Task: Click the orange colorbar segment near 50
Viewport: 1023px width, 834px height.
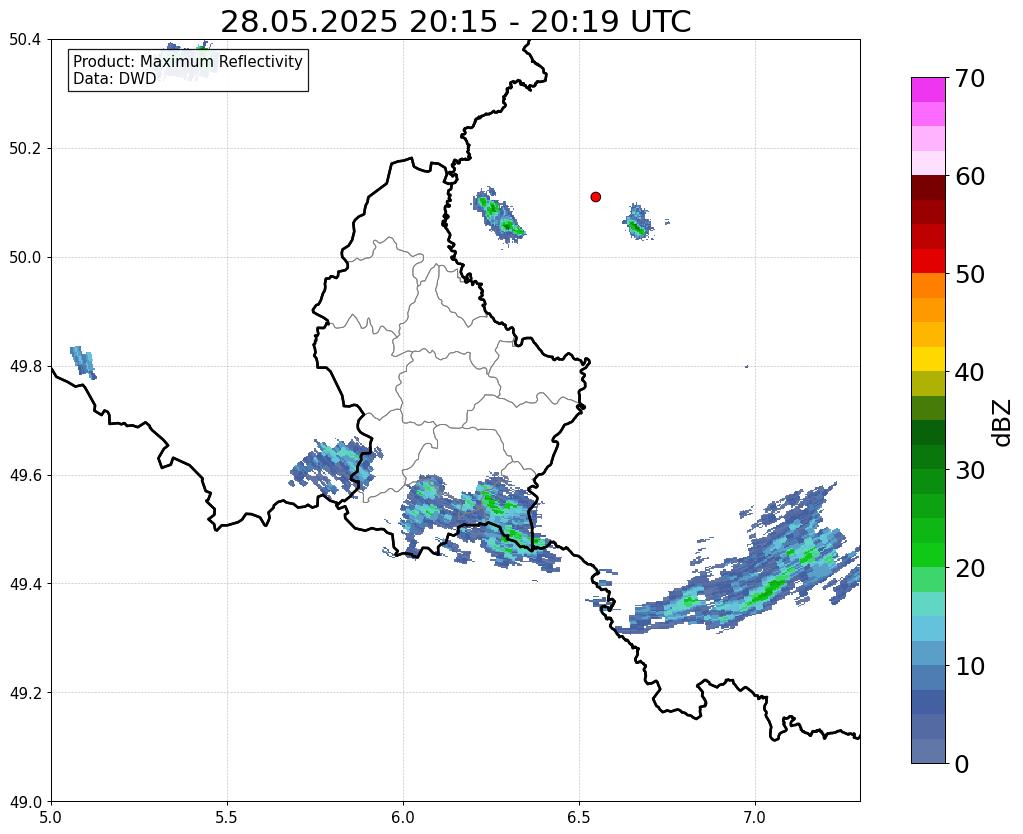Action: 928,285
